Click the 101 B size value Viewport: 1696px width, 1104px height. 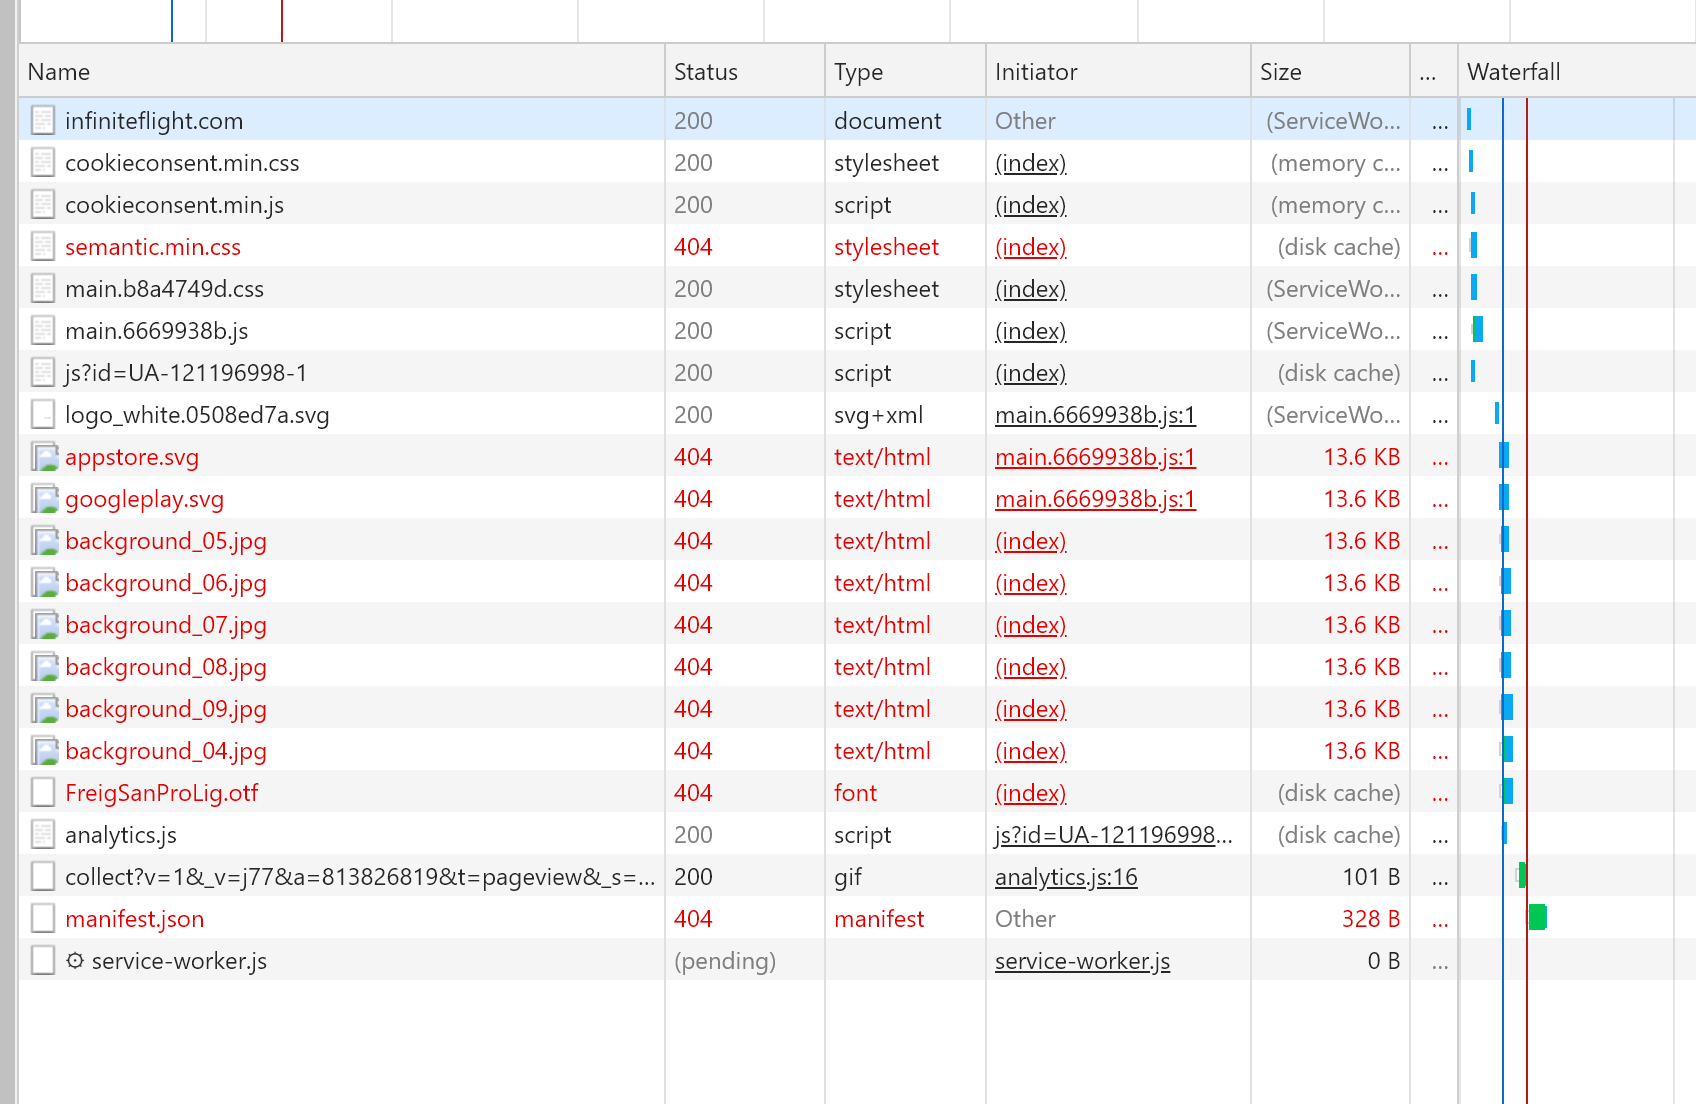pos(1371,877)
